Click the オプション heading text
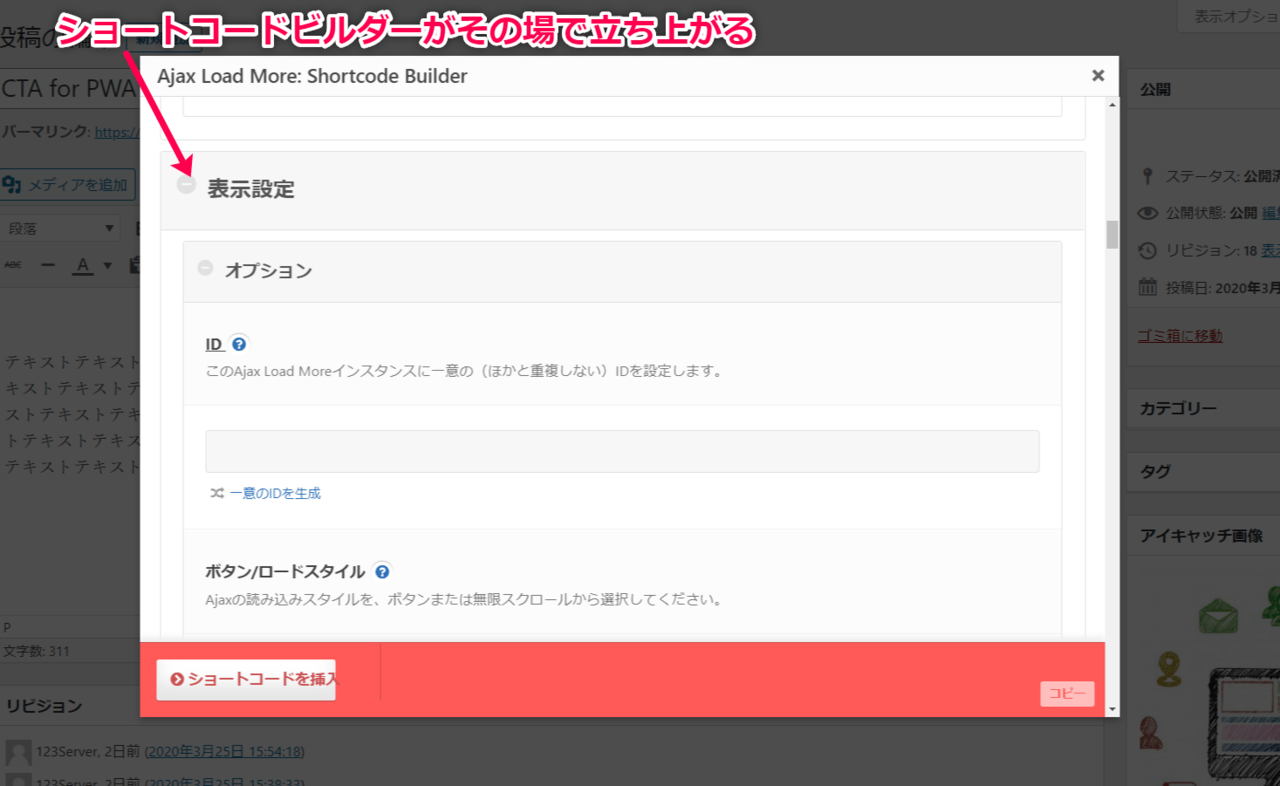Screen dimensions: 1280x786 (x=268, y=270)
